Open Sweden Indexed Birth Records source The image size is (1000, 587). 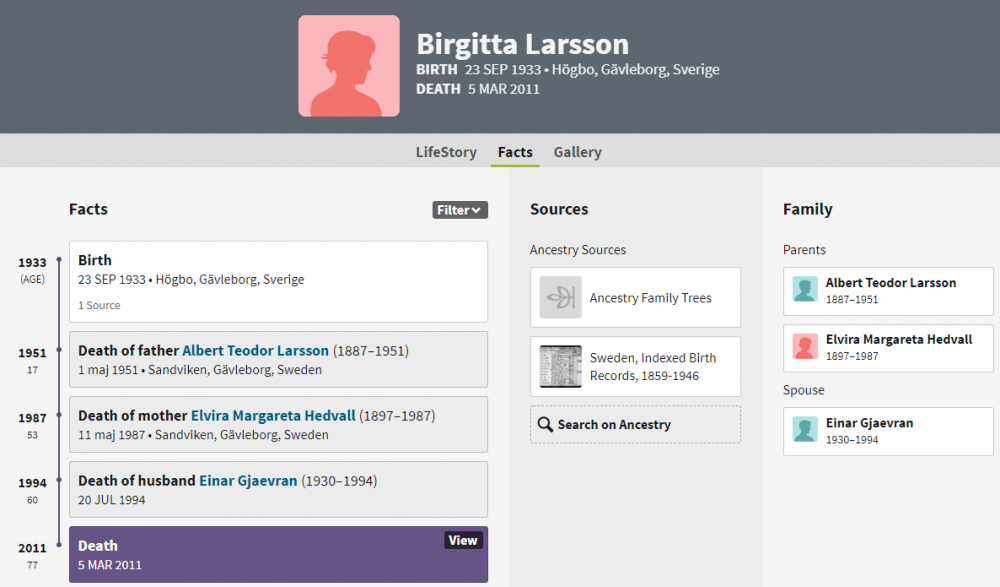pyautogui.click(x=635, y=366)
